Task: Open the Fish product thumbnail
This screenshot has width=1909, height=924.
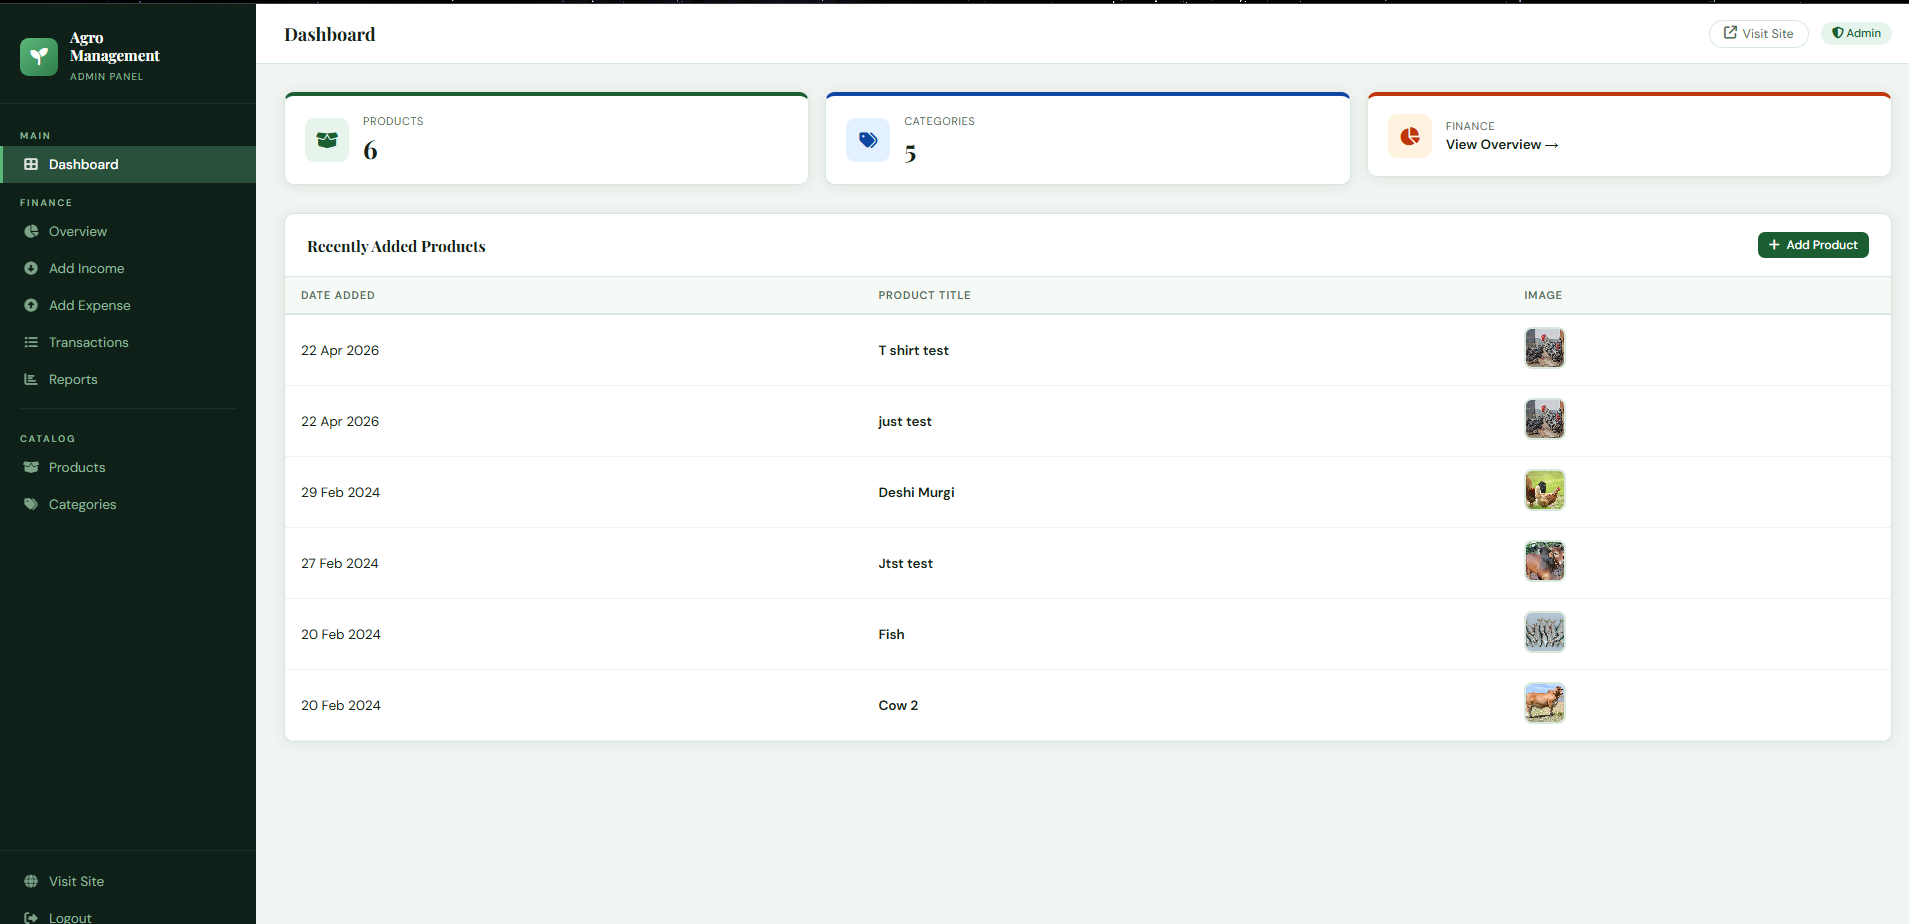Action: tap(1545, 632)
